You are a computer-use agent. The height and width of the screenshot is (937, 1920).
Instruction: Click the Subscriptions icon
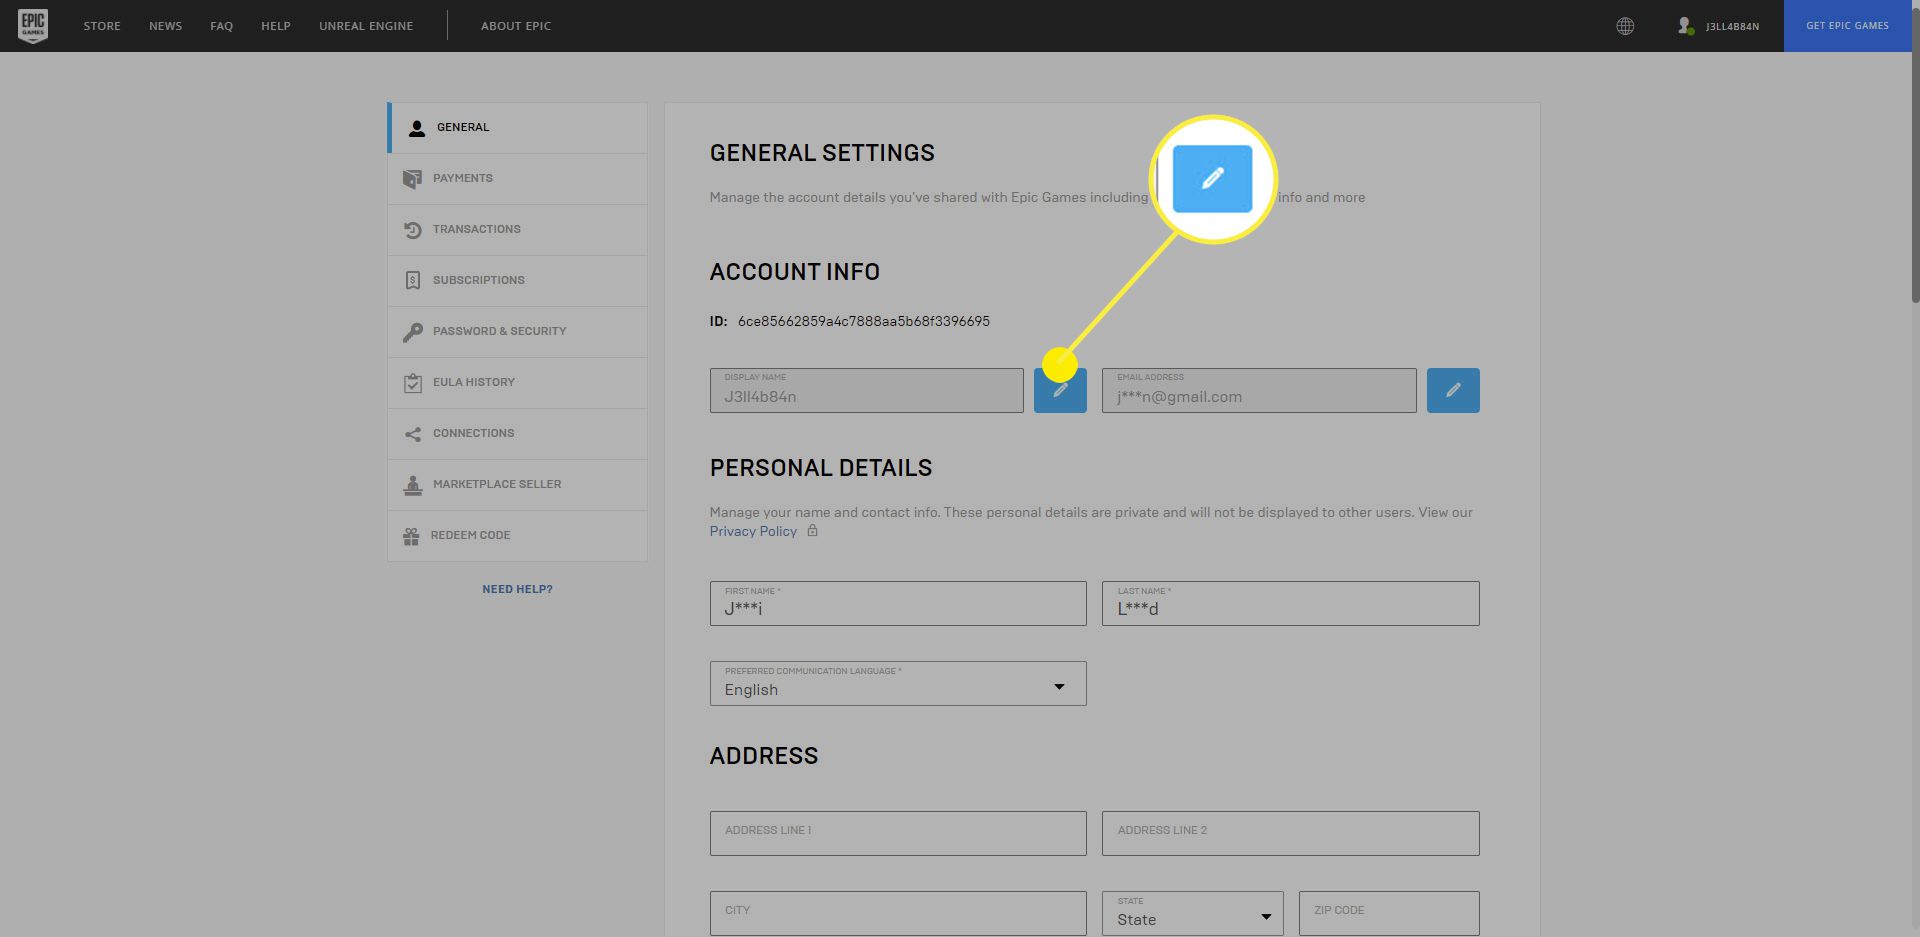(x=412, y=281)
